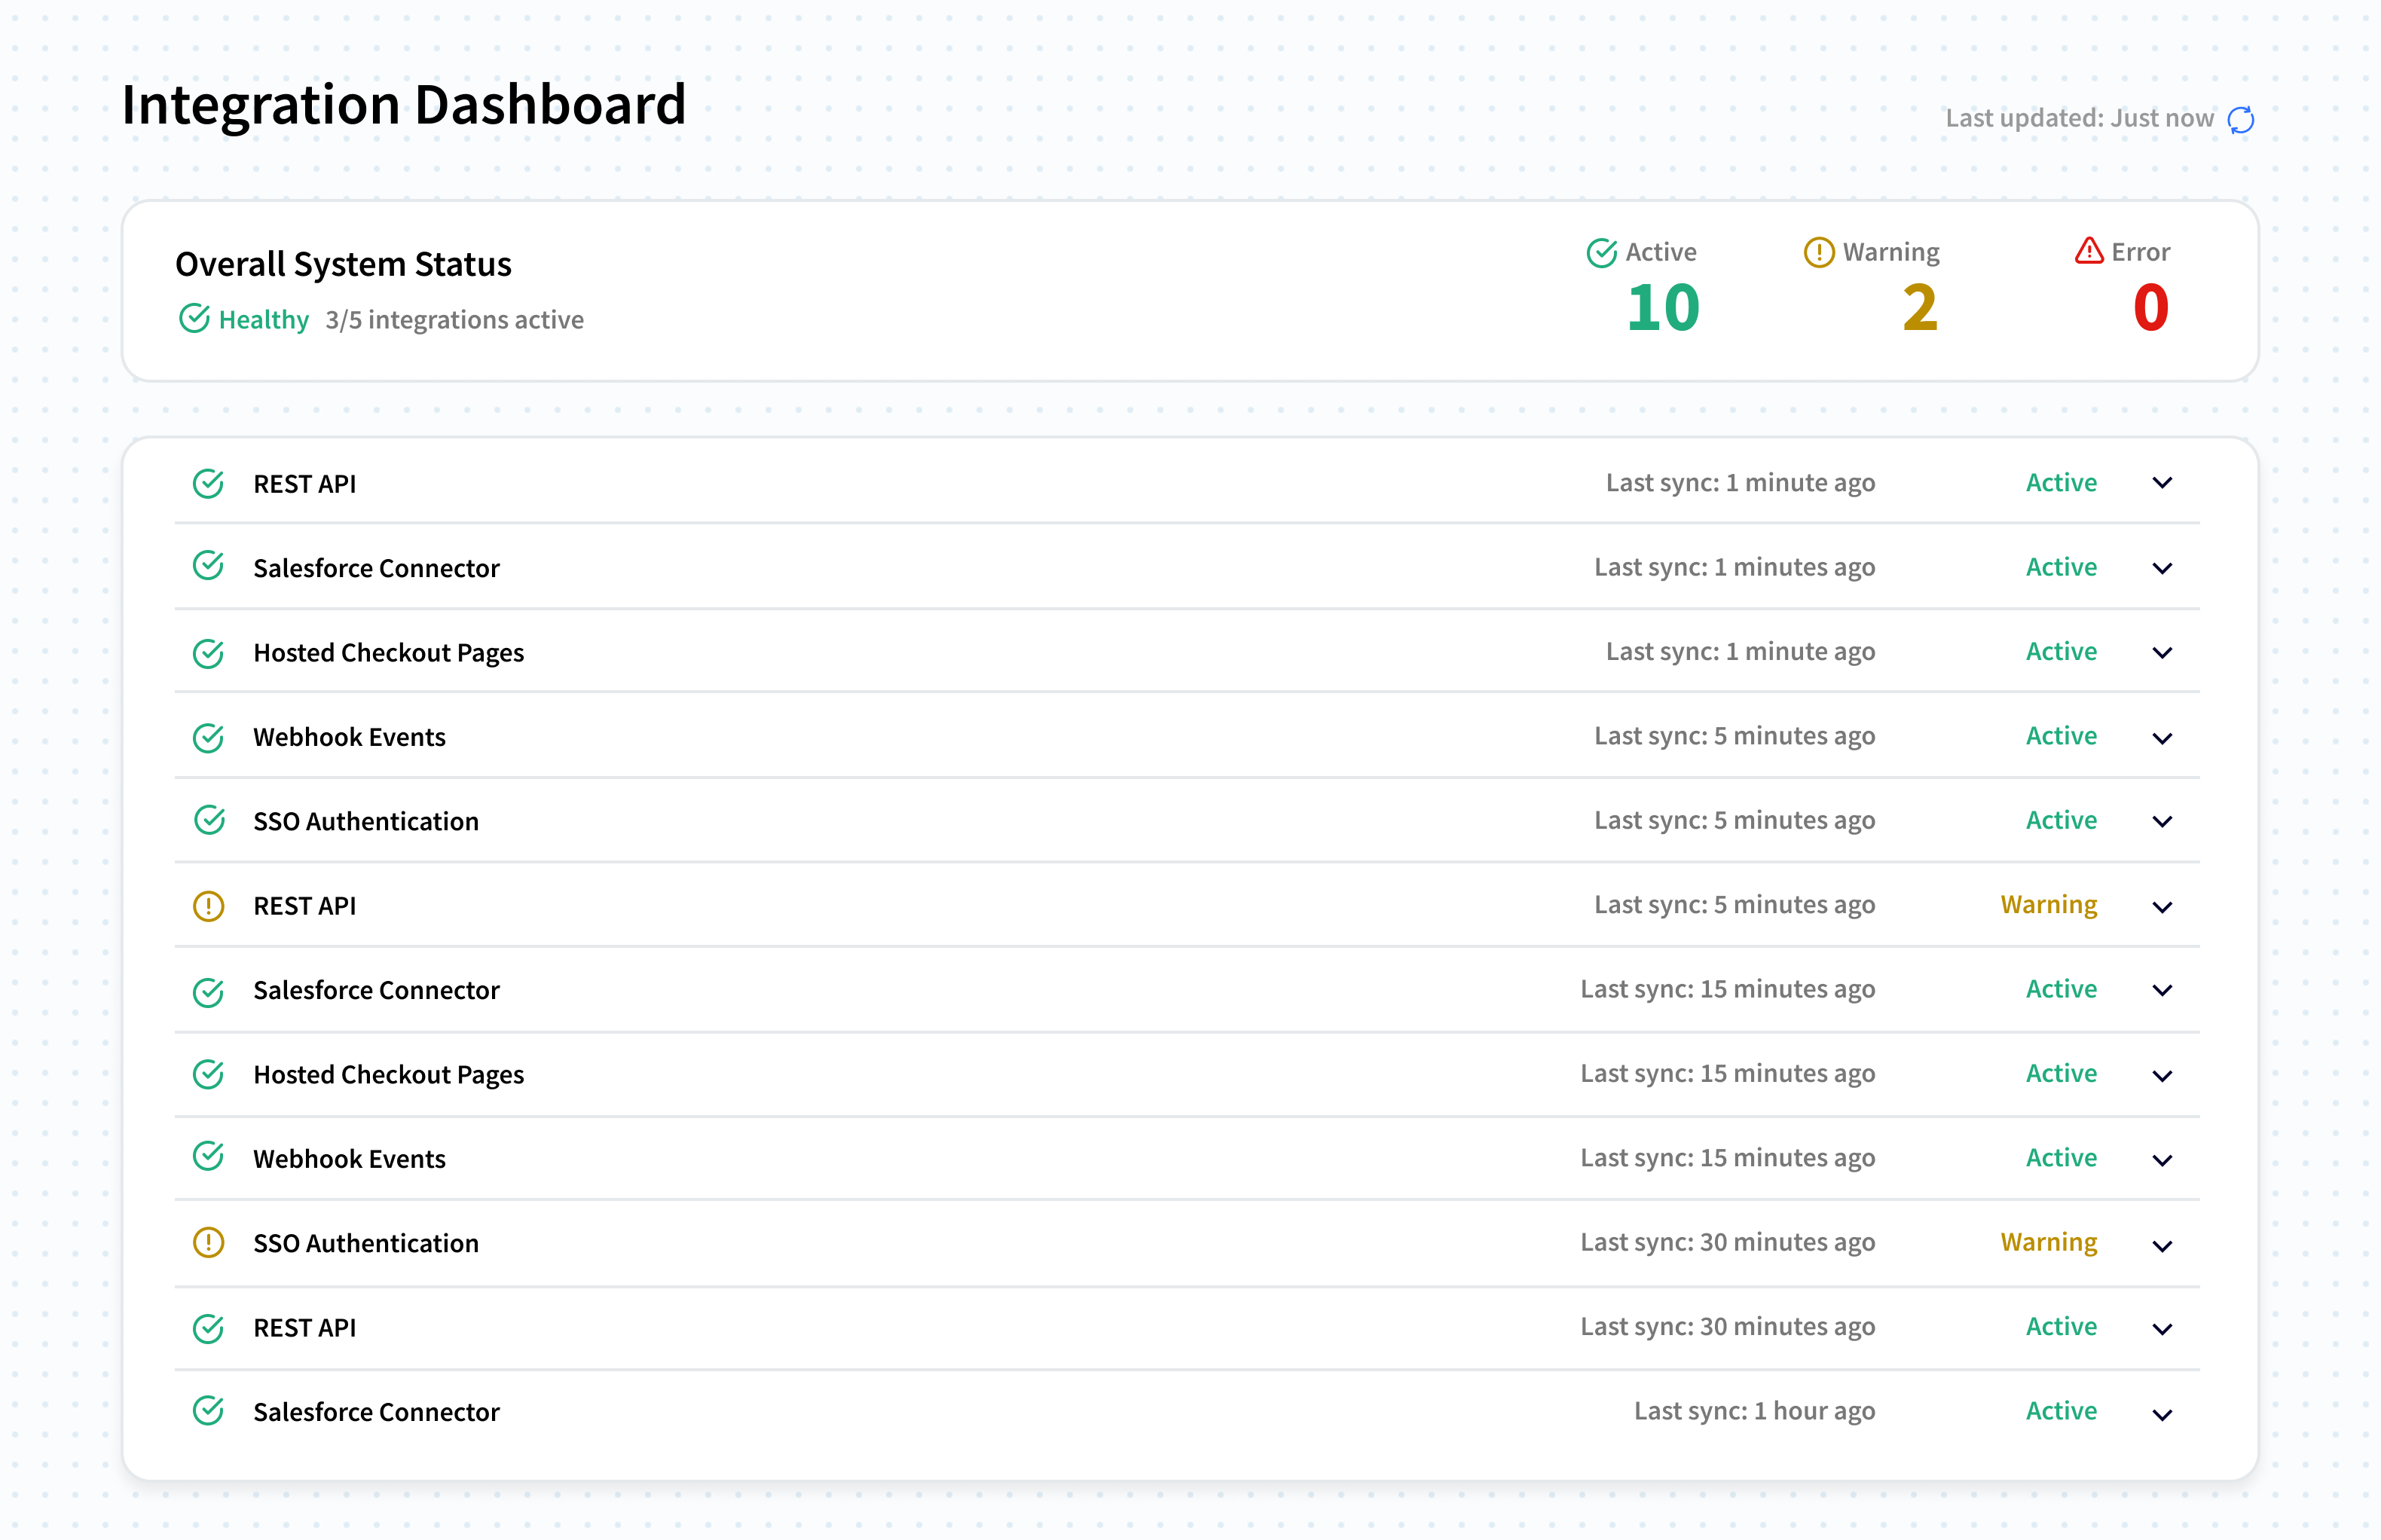
Task: Expand the SSO Authentication row with Warning status
Action: (x=2162, y=1245)
